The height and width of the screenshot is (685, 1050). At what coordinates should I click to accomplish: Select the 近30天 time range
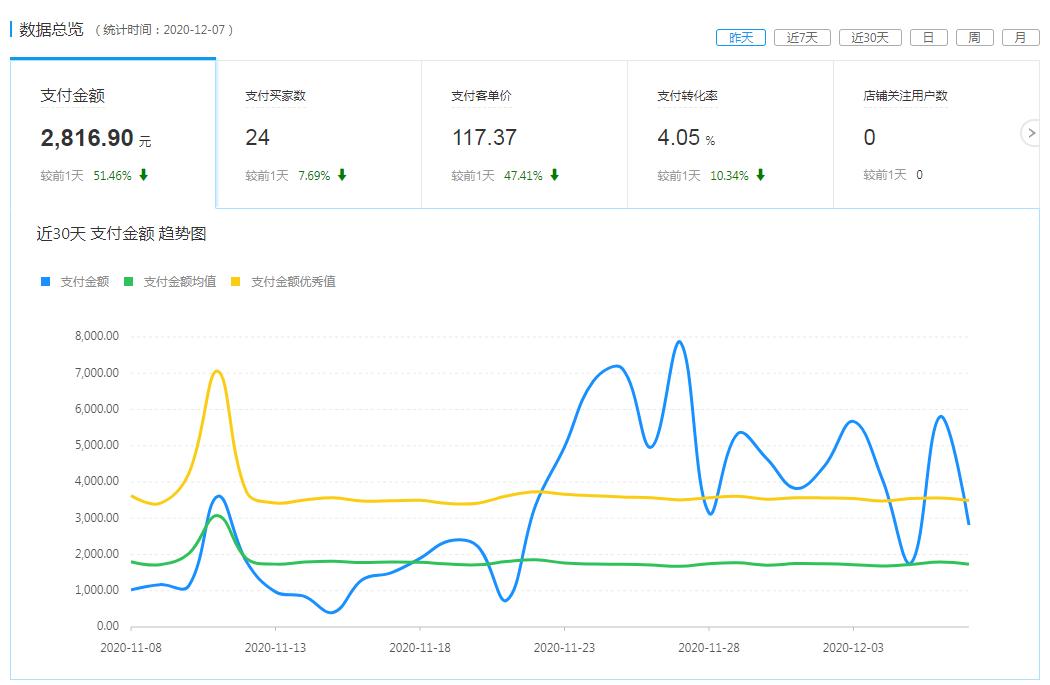(870, 38)
